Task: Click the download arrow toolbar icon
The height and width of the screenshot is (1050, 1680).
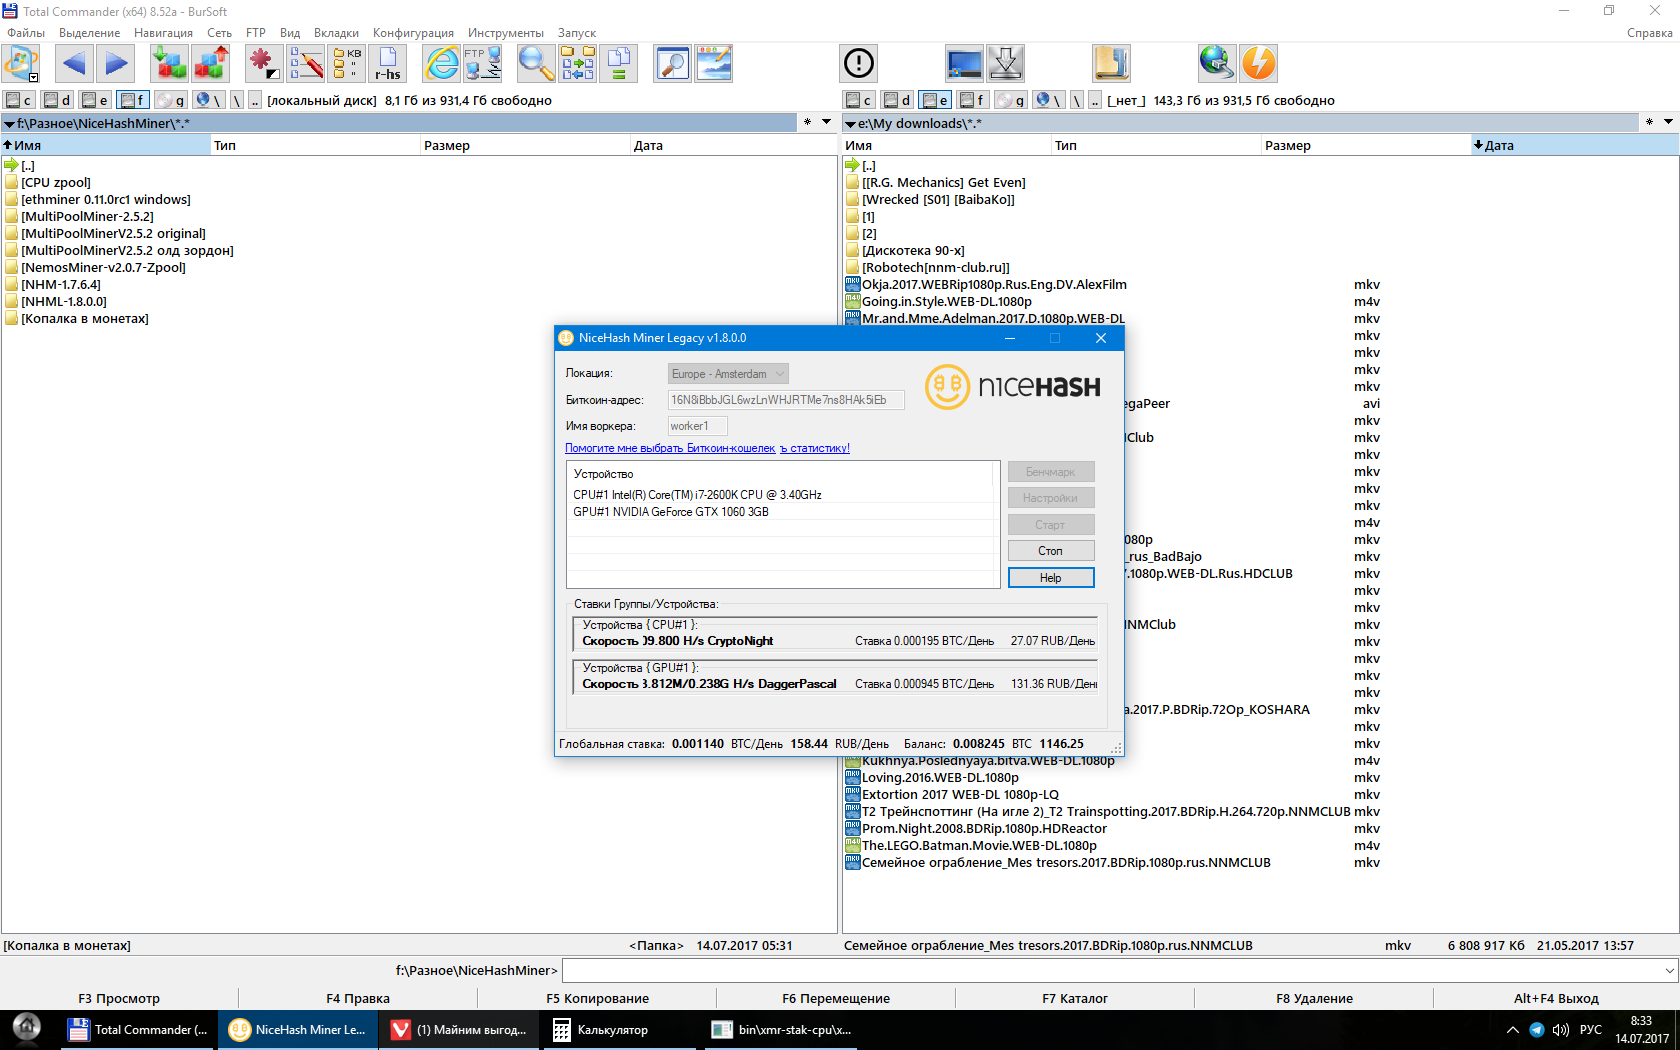Action: tap(1005, 64)
